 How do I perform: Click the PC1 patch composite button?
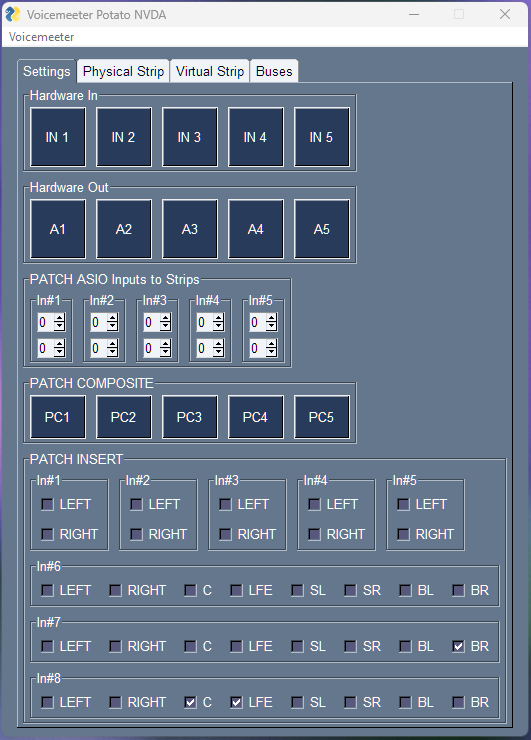[58, 417]
